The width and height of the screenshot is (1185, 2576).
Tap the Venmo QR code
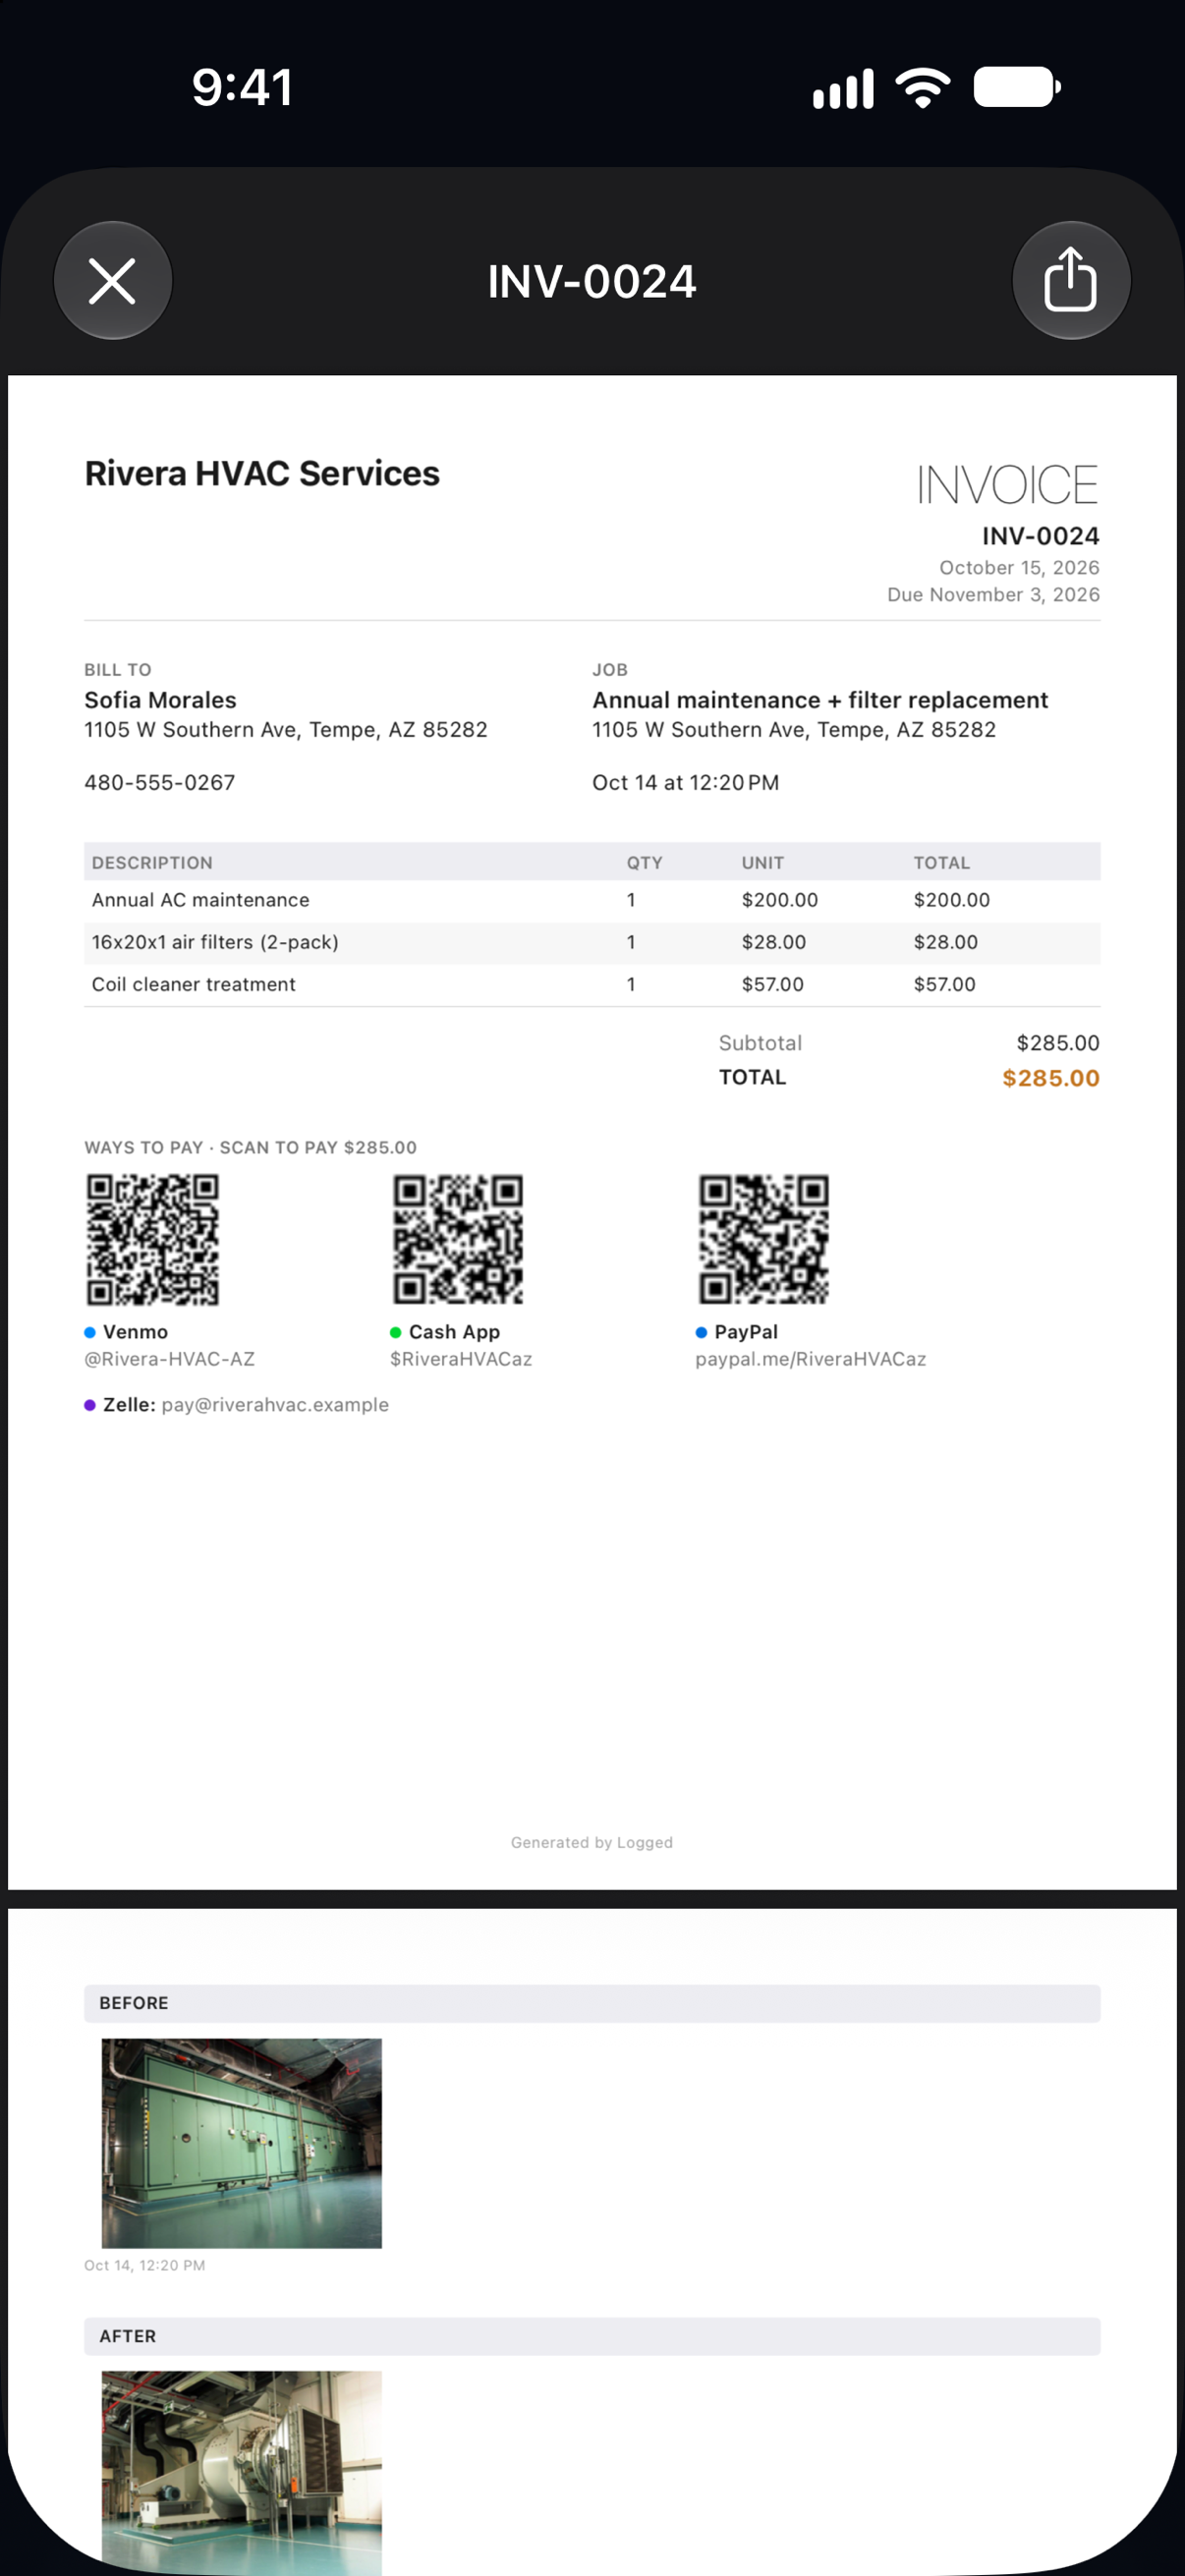tap(152, 1240)
